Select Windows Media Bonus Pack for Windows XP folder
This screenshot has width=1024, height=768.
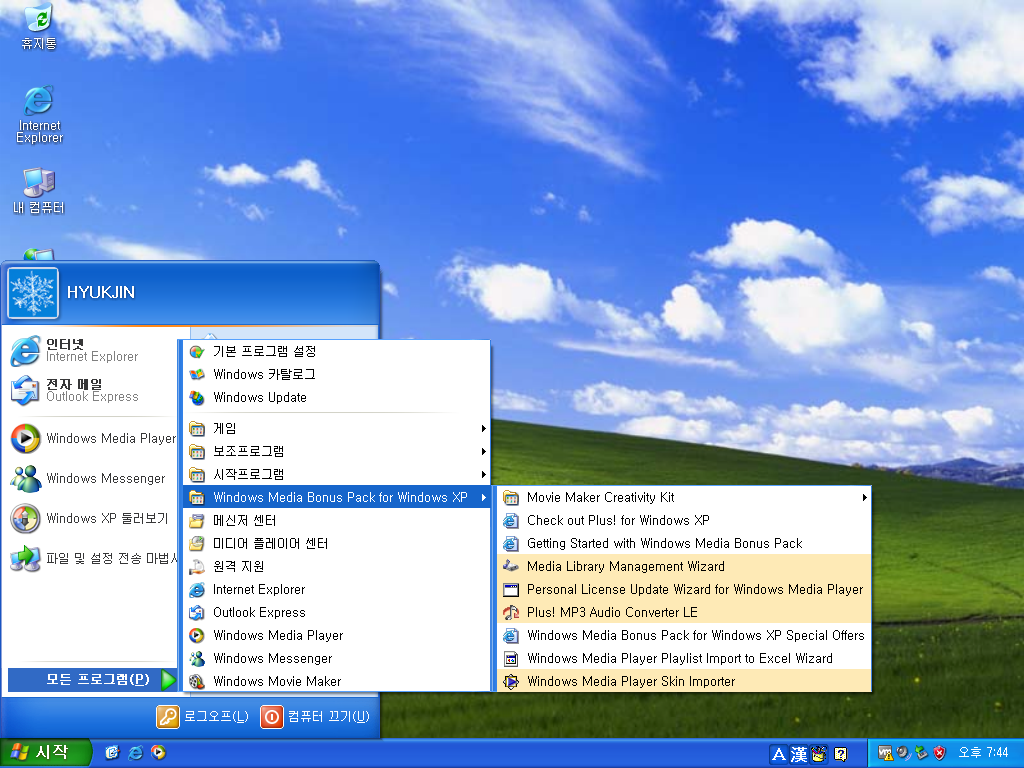337,498
